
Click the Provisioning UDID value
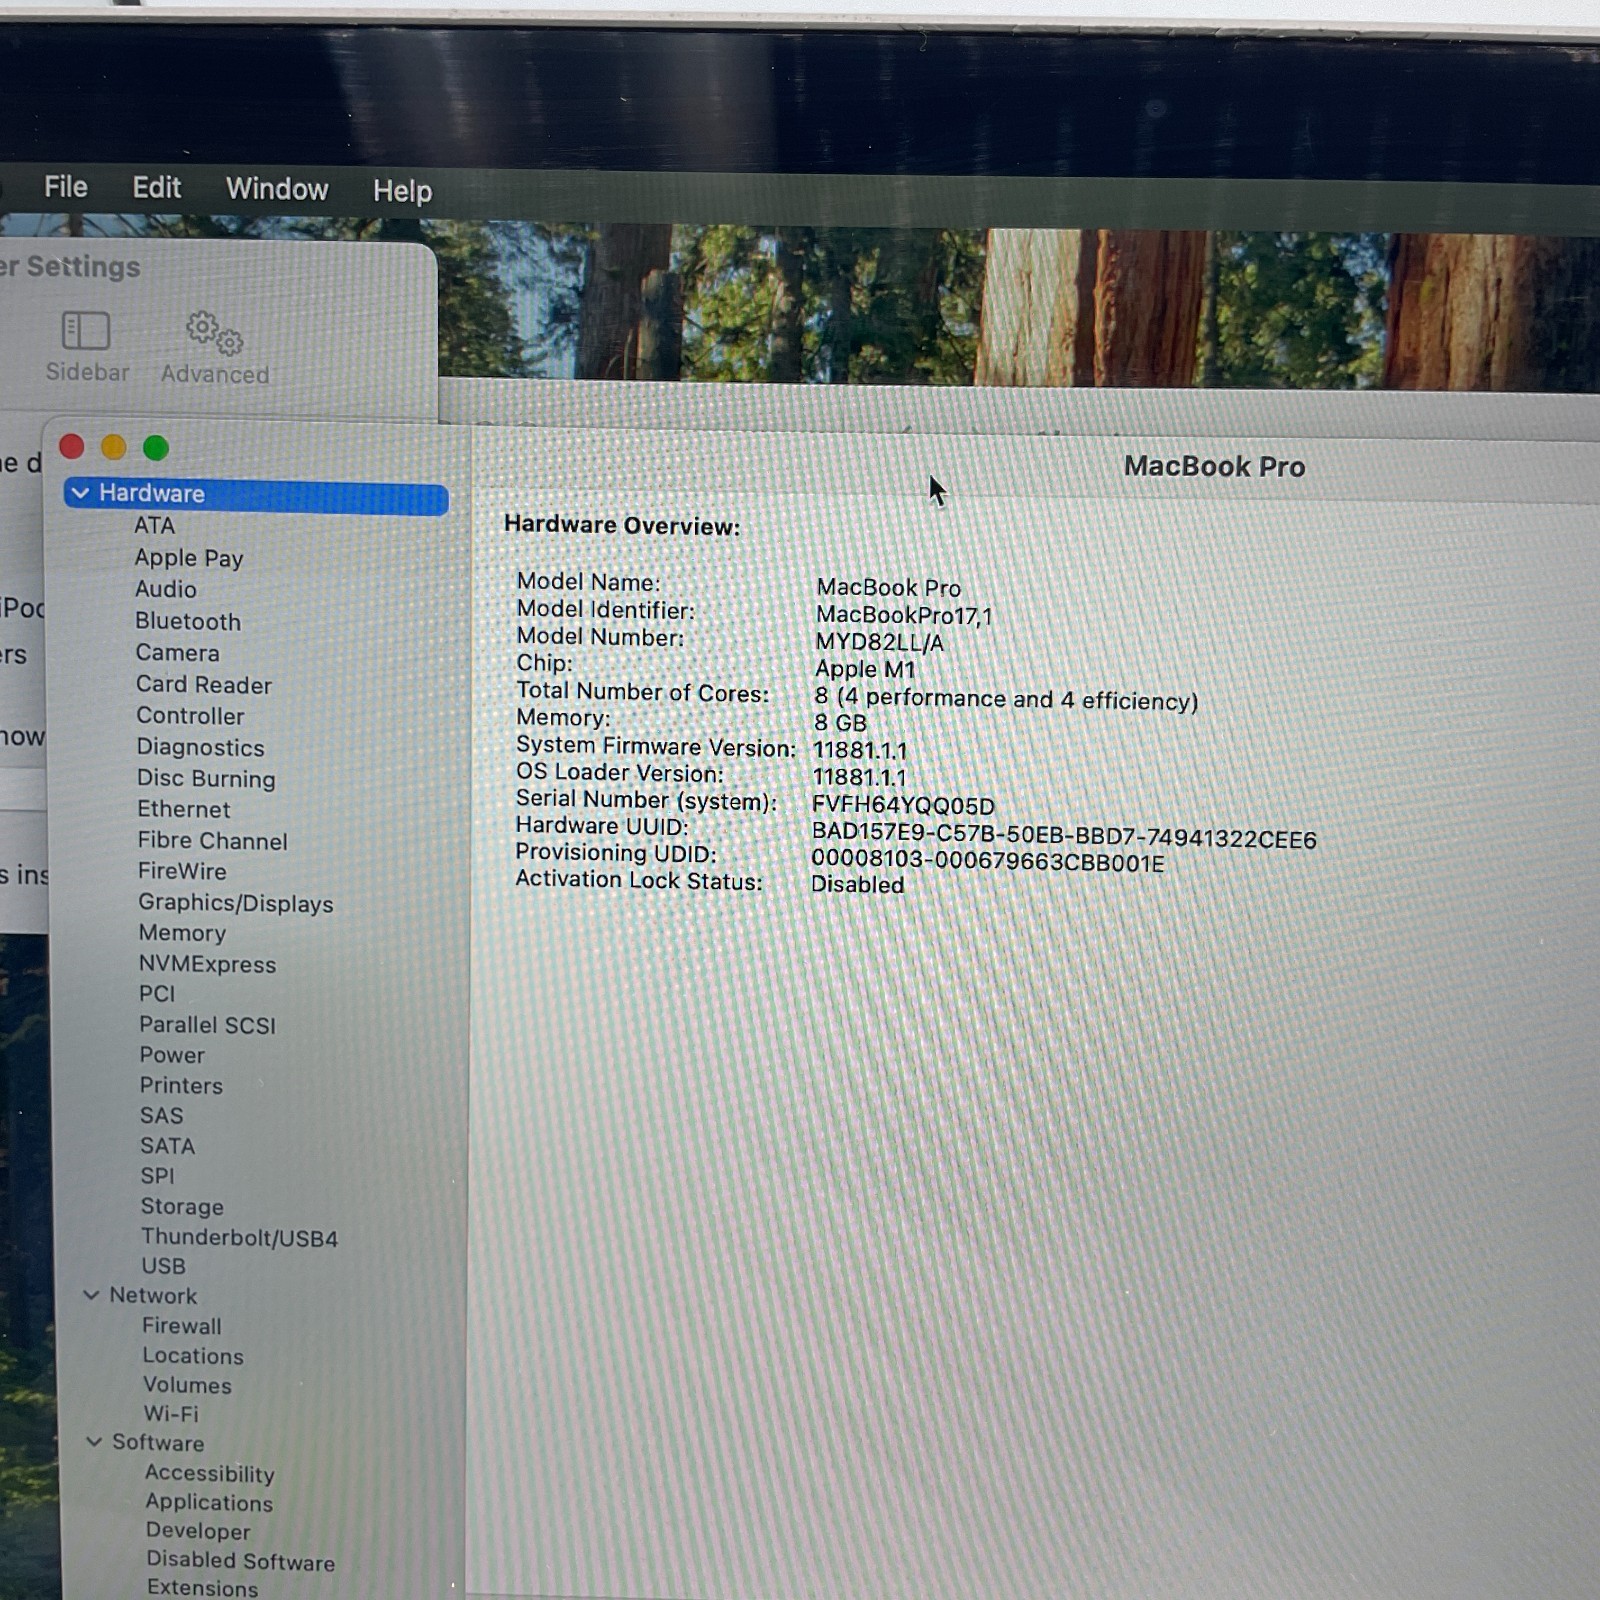[x=988, y=861]
